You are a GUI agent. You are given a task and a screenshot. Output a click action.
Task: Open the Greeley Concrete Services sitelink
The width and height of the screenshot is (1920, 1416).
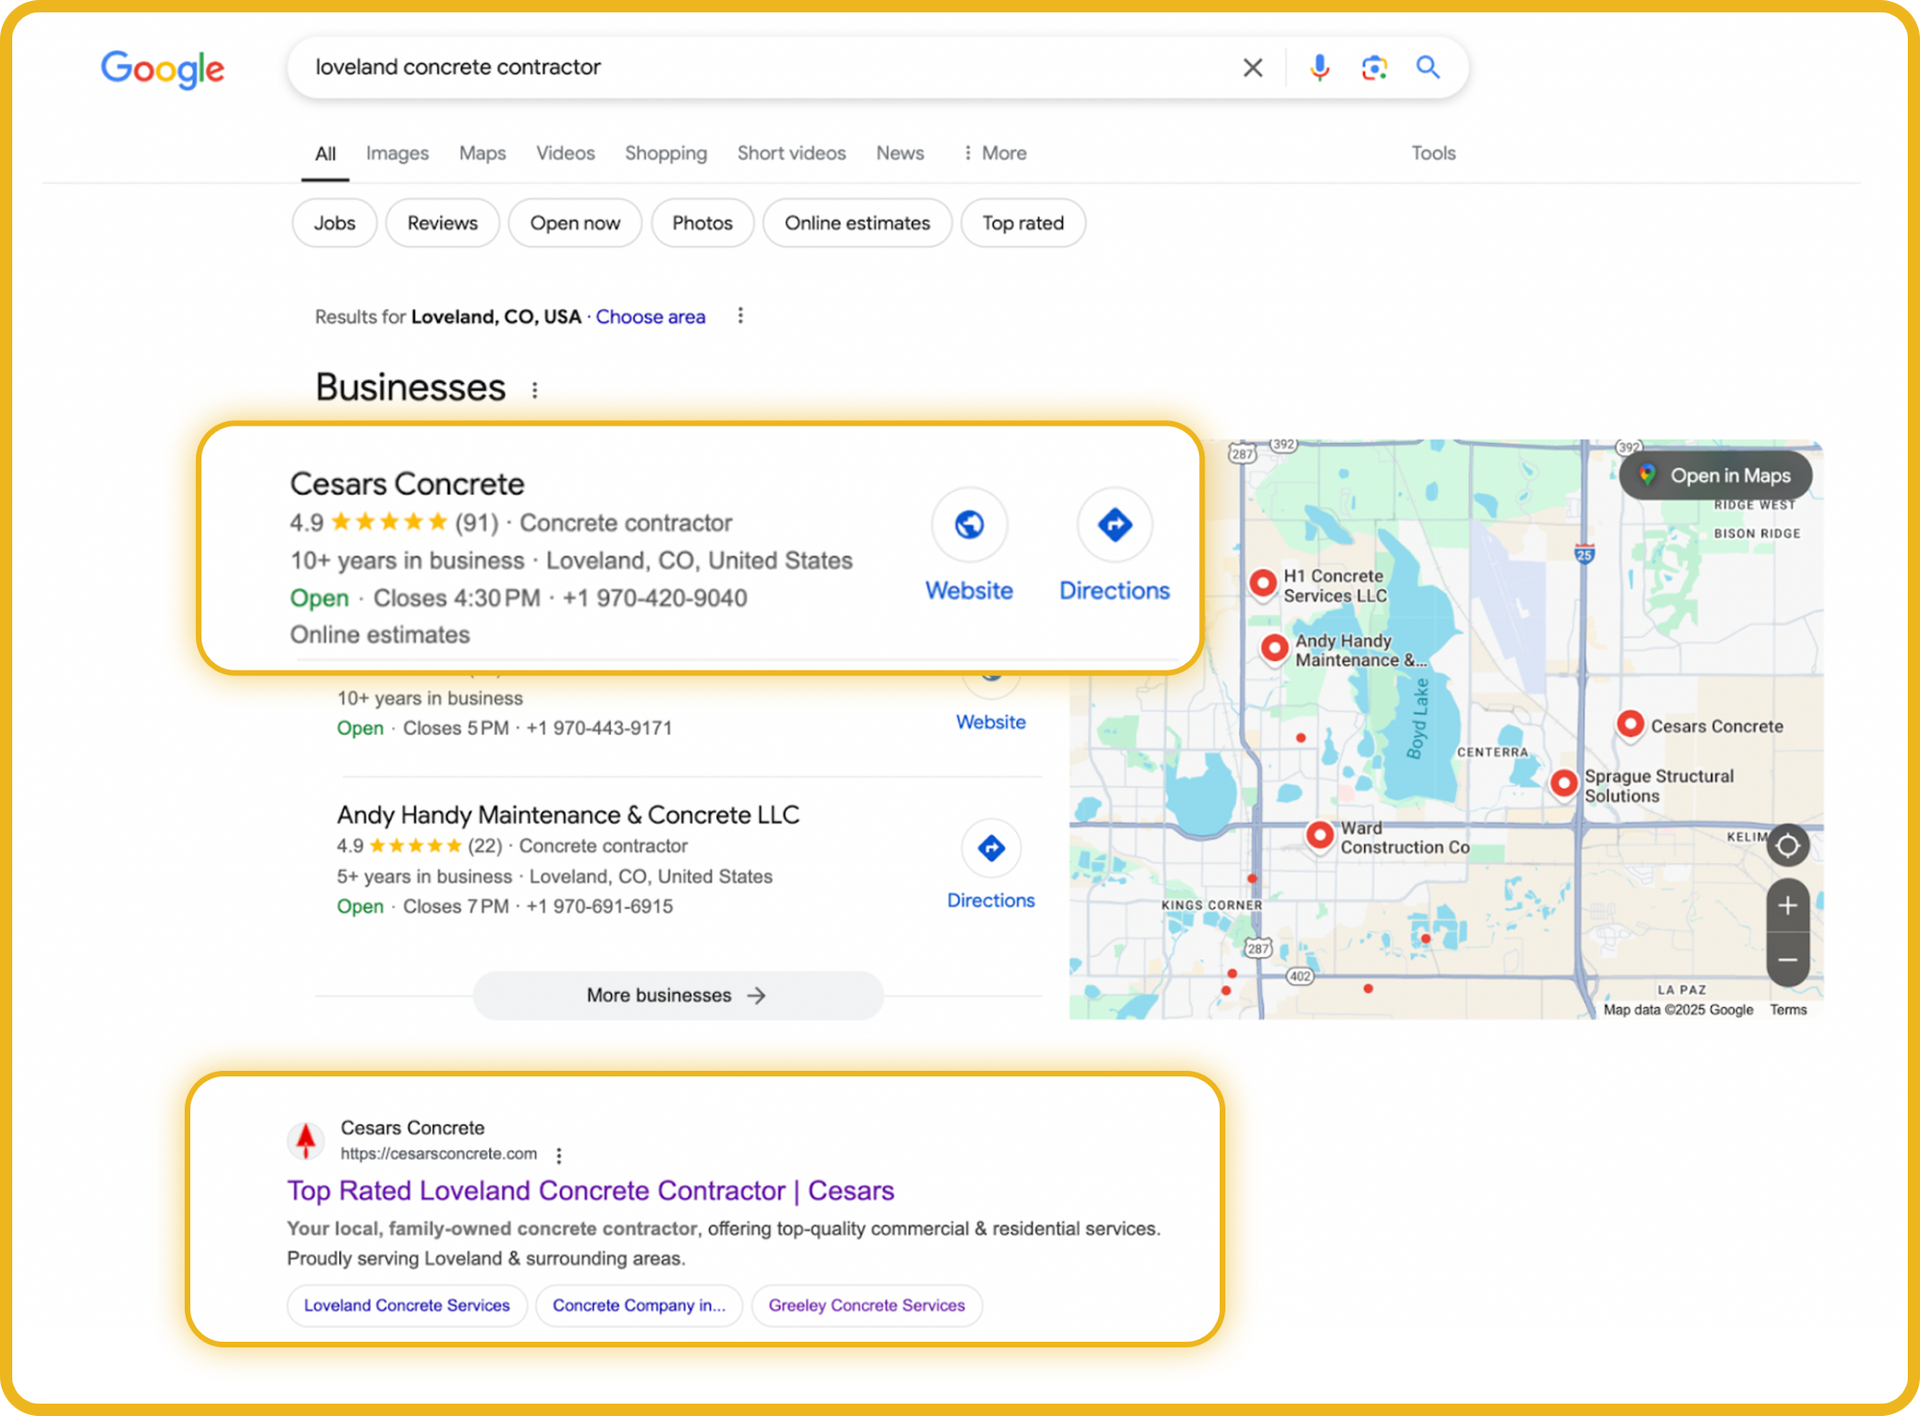[x=867, y=1305]
